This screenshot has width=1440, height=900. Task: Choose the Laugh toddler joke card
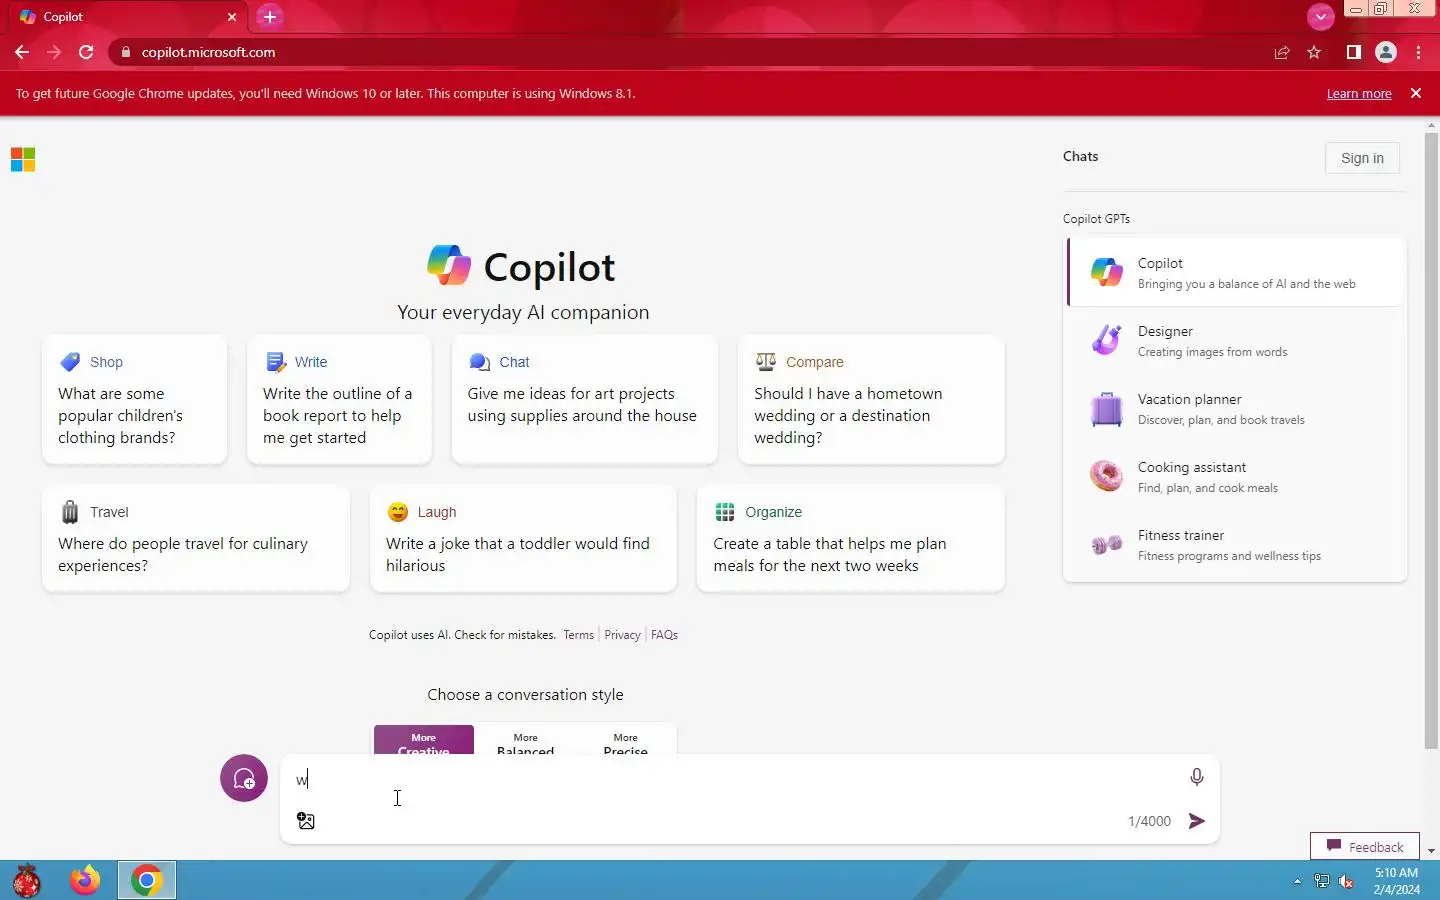pos(523,539)
